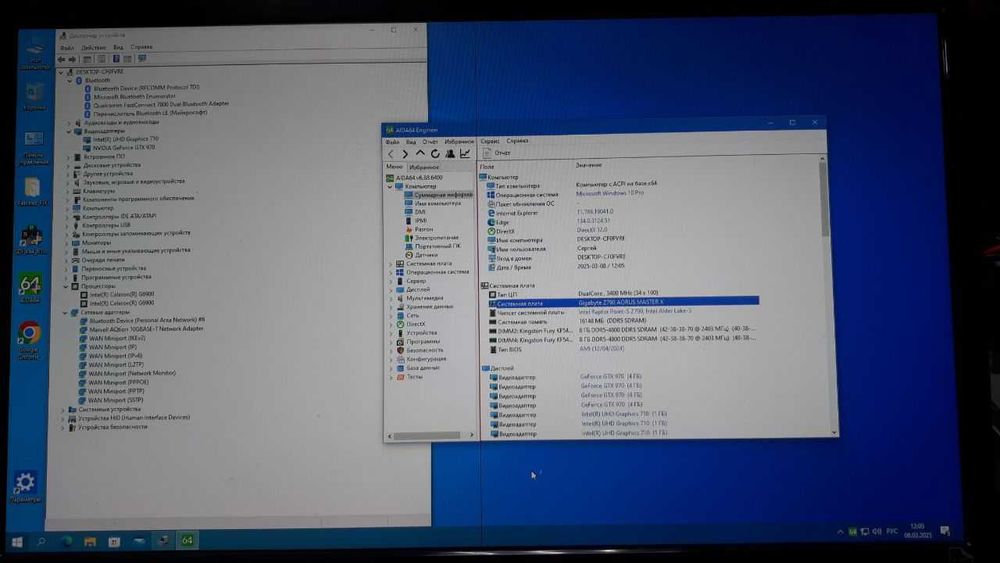Expand Клавиатуры node in Device Manager

(x=68, y=191)
